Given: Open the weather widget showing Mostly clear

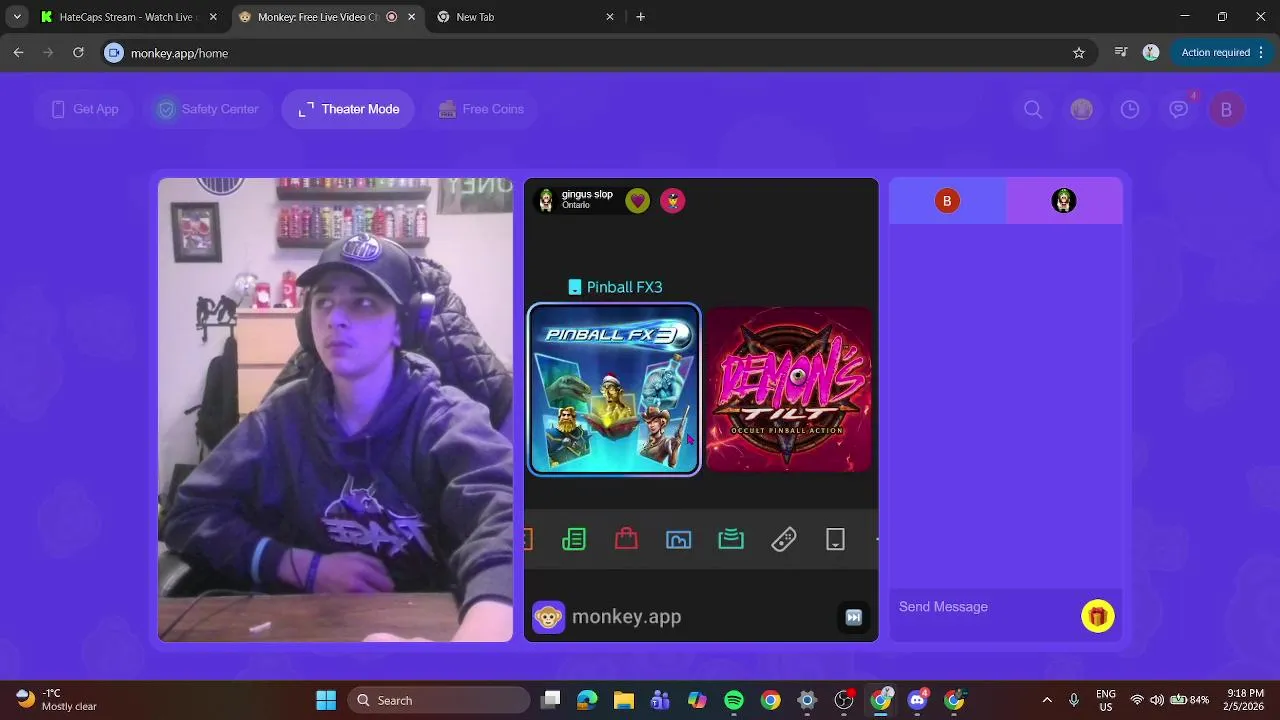Looking at the screenshot, I should pyautogui.click(x=57, y=699).
